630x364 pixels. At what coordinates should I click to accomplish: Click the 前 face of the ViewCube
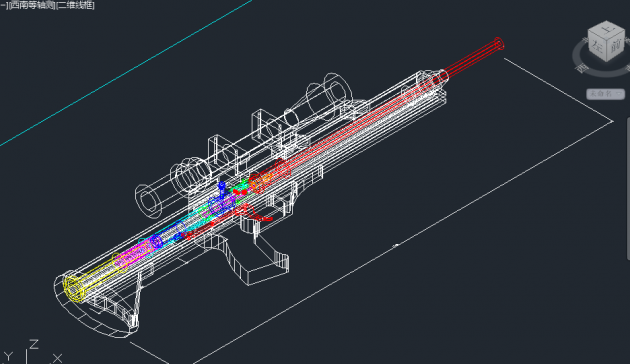pyautogui.click(x=616, y=45)
